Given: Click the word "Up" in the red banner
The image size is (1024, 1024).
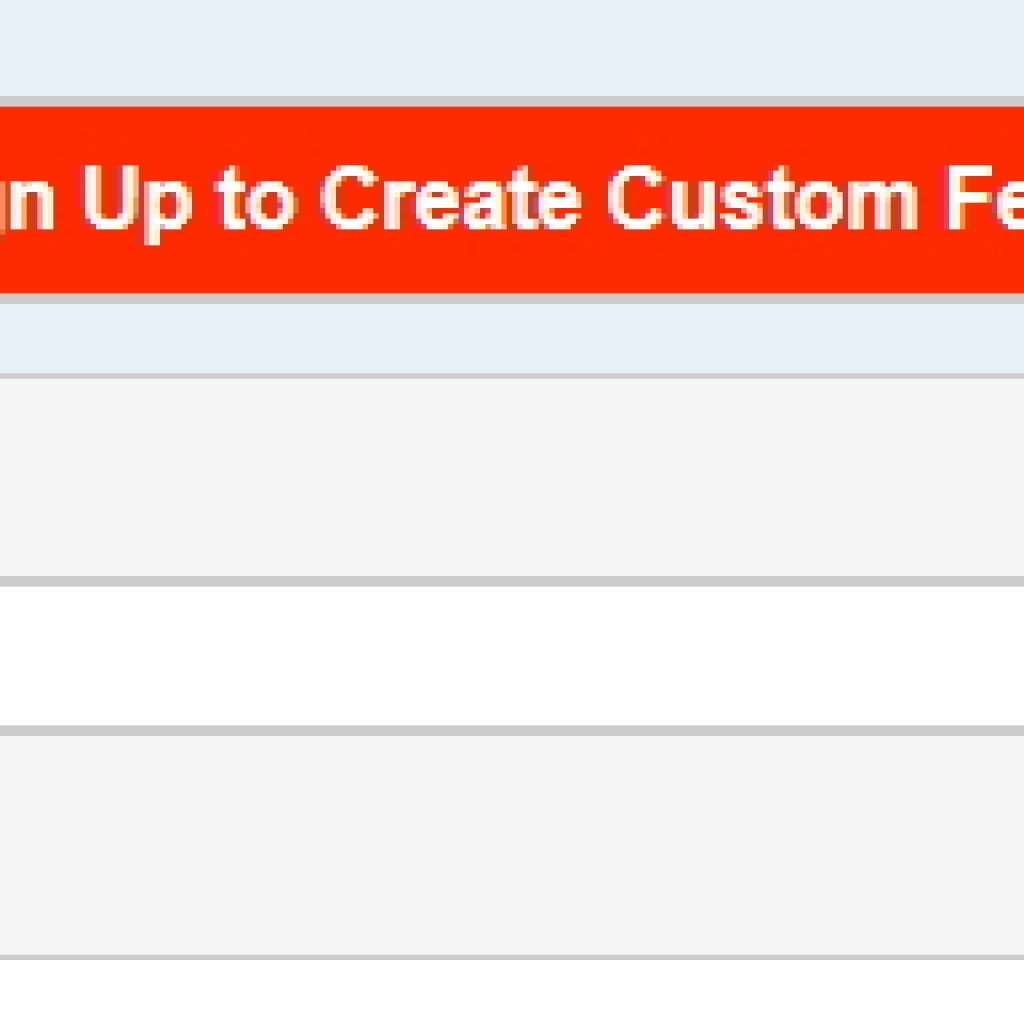Looking at the screenshot, I should (138, 203).
